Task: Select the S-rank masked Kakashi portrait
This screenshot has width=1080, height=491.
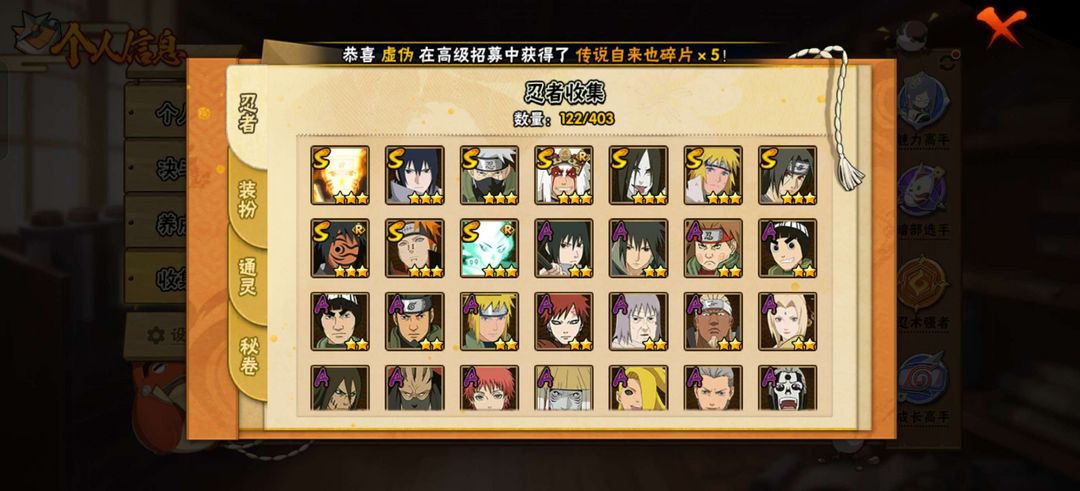Action: coord(489,175)
